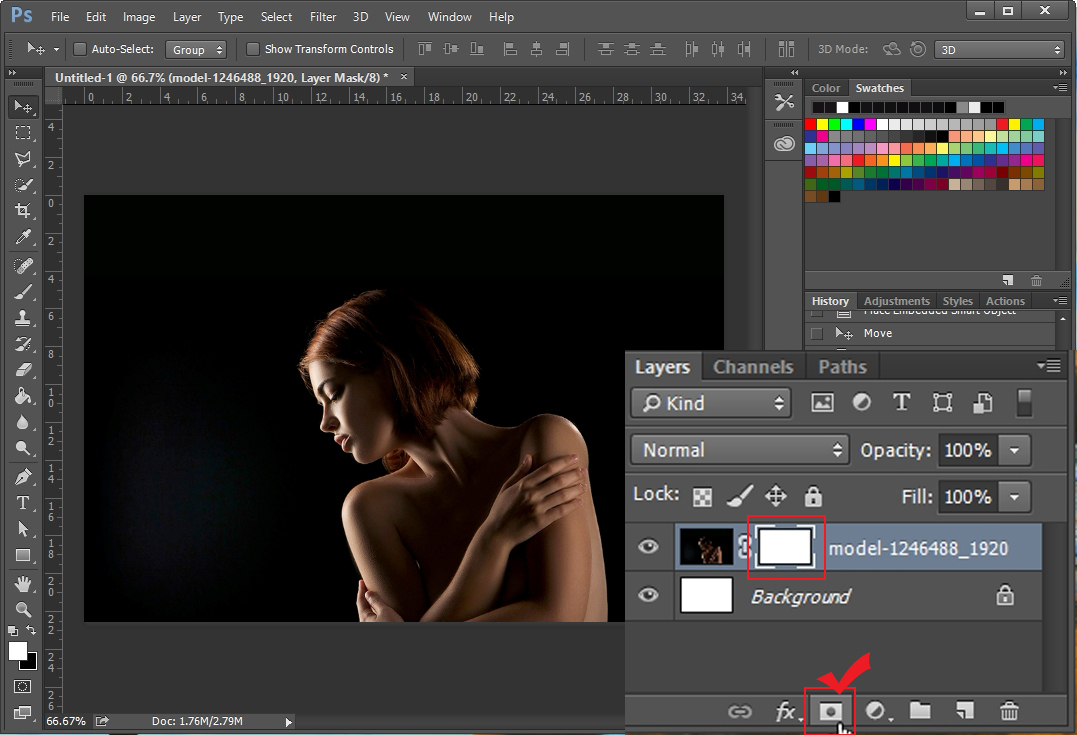Create a new layer group folder

coord(920,710)
